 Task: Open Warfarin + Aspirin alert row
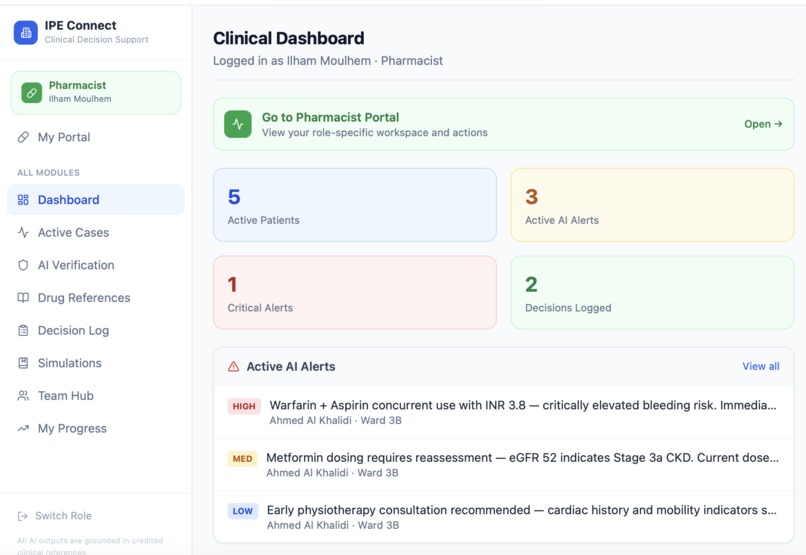pyautogui.click(x=503, y=412)
